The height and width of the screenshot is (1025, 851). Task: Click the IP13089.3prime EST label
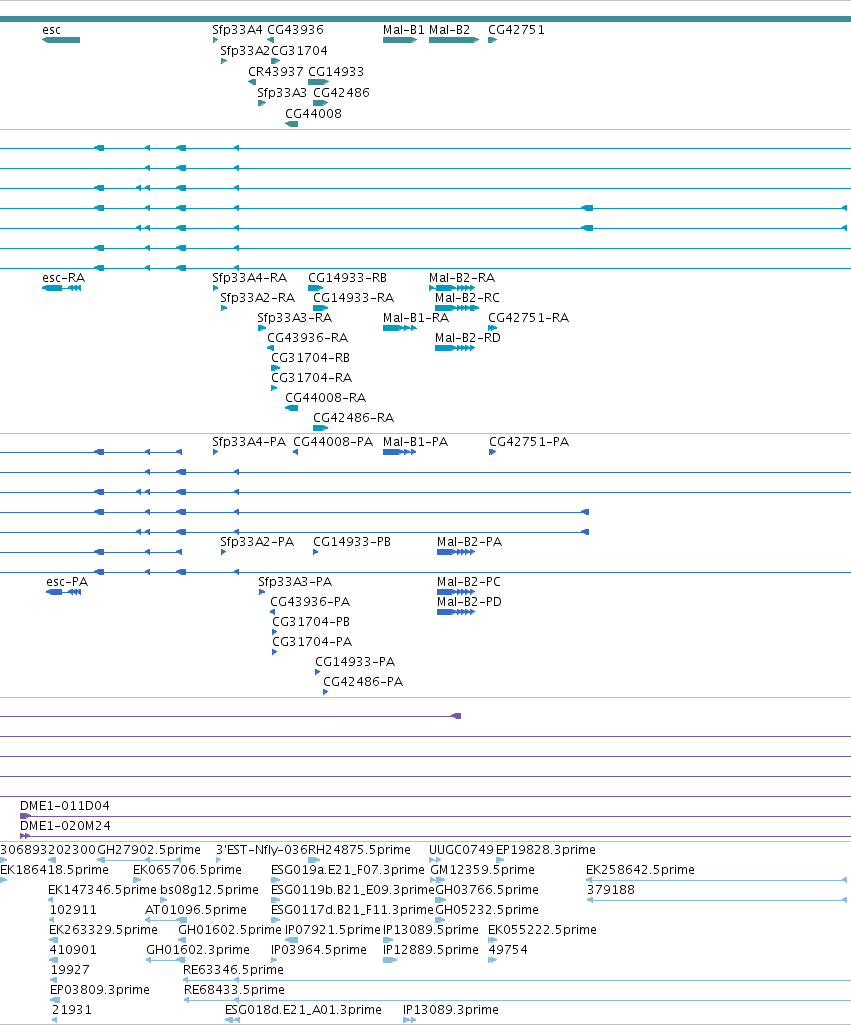[451, 1009]
